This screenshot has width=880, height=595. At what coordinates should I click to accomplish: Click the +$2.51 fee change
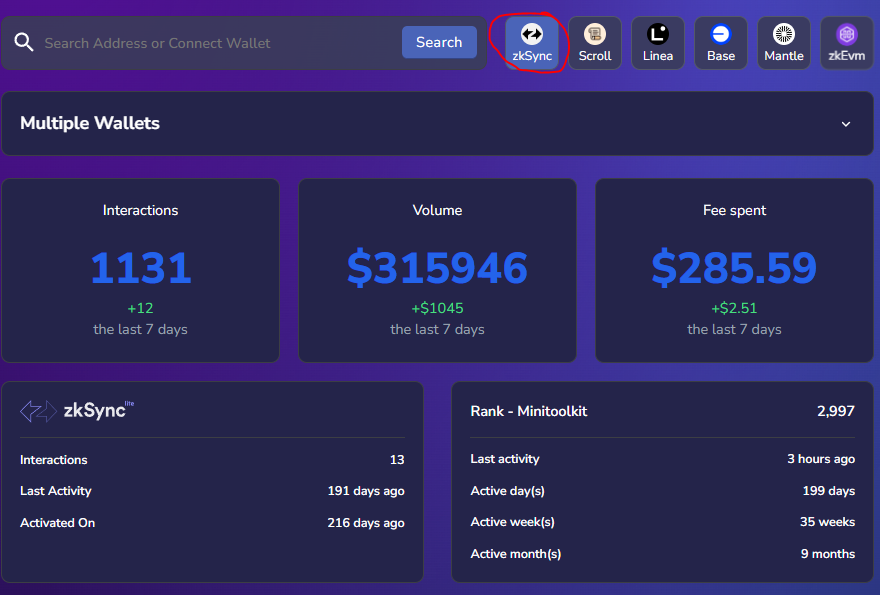[734, 308]
